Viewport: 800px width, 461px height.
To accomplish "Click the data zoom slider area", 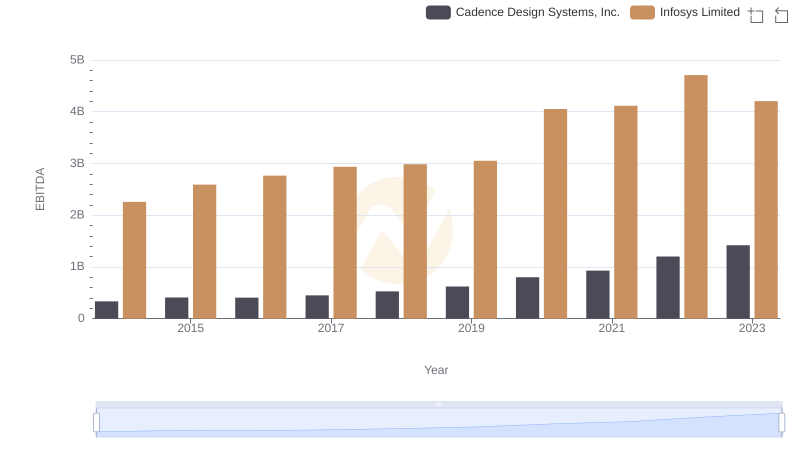I will [x=439, y=423].
